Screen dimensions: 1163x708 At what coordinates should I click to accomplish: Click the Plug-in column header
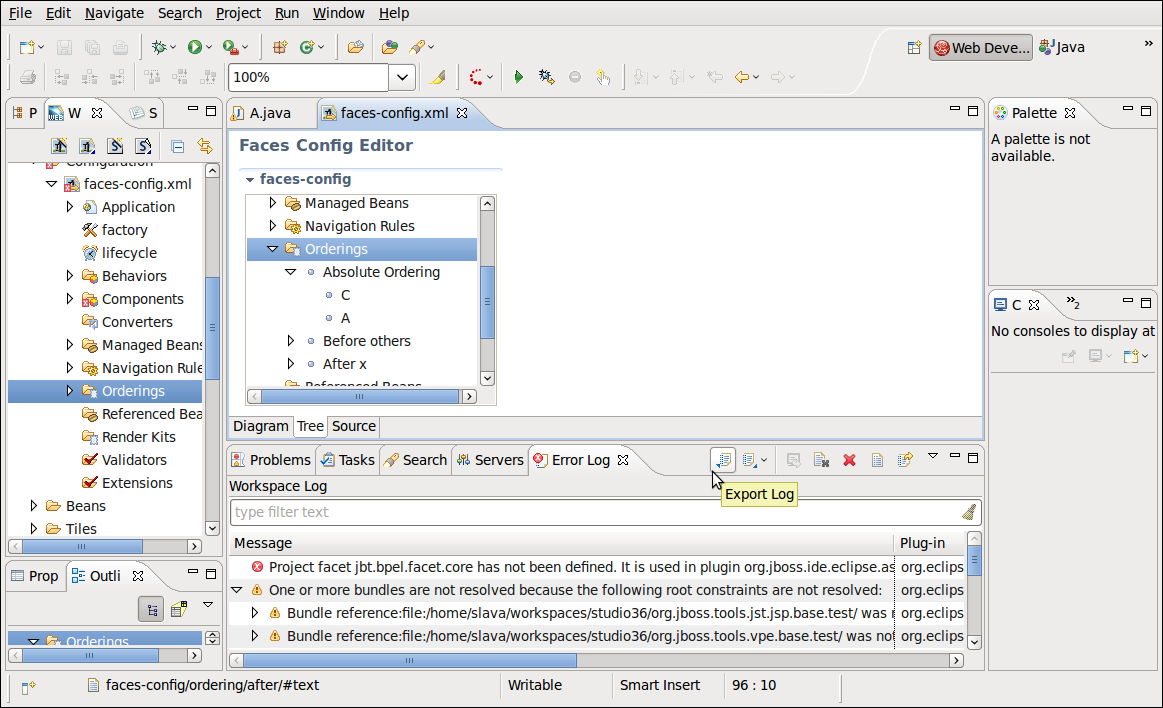pos(929,543)
